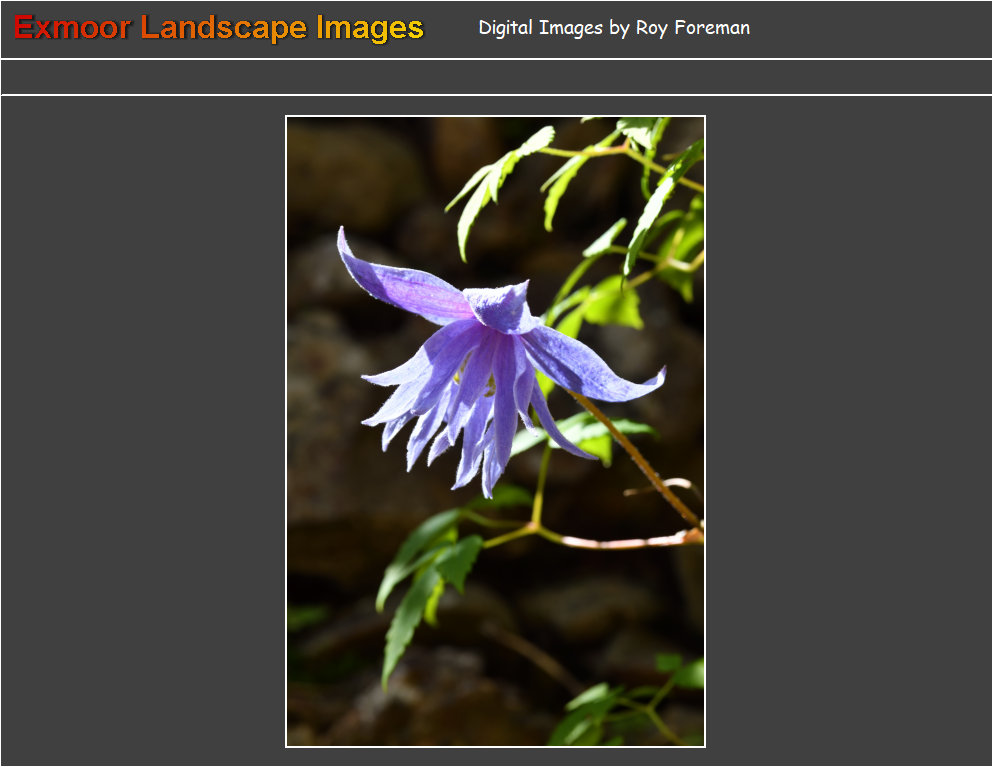
Task: Click the upper-left pointed purple petal tip
Action: pyautogui.click(x=343, y=238)
